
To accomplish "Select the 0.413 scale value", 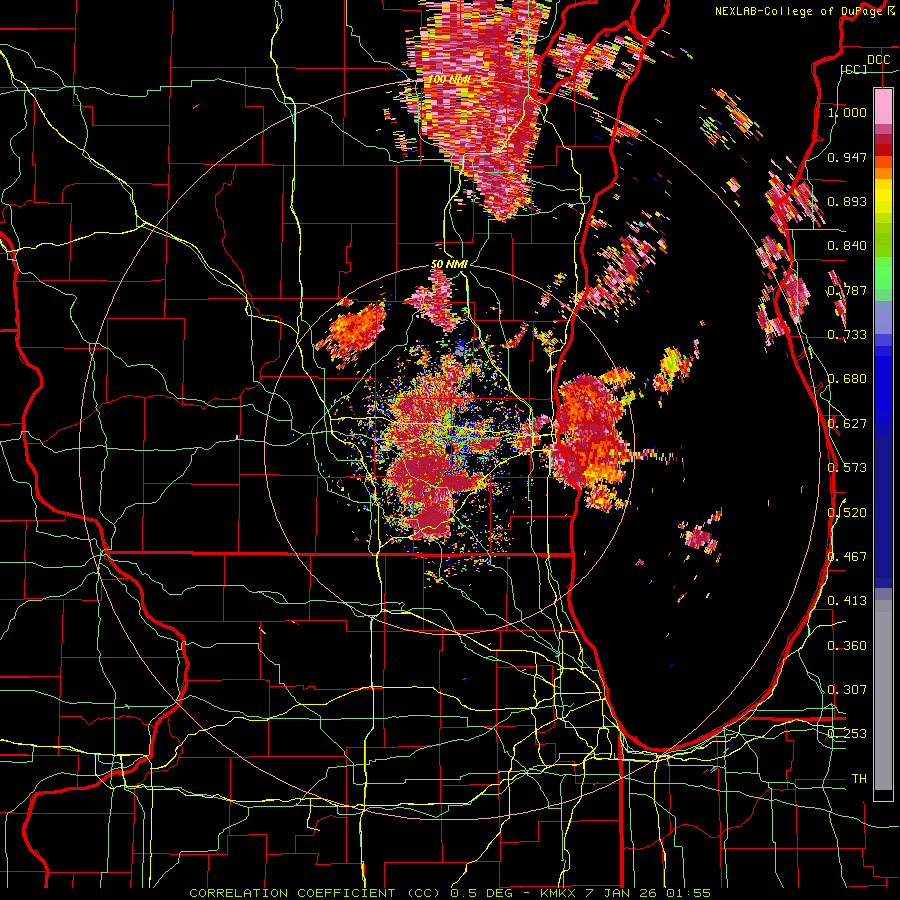I will coord(847,601).
